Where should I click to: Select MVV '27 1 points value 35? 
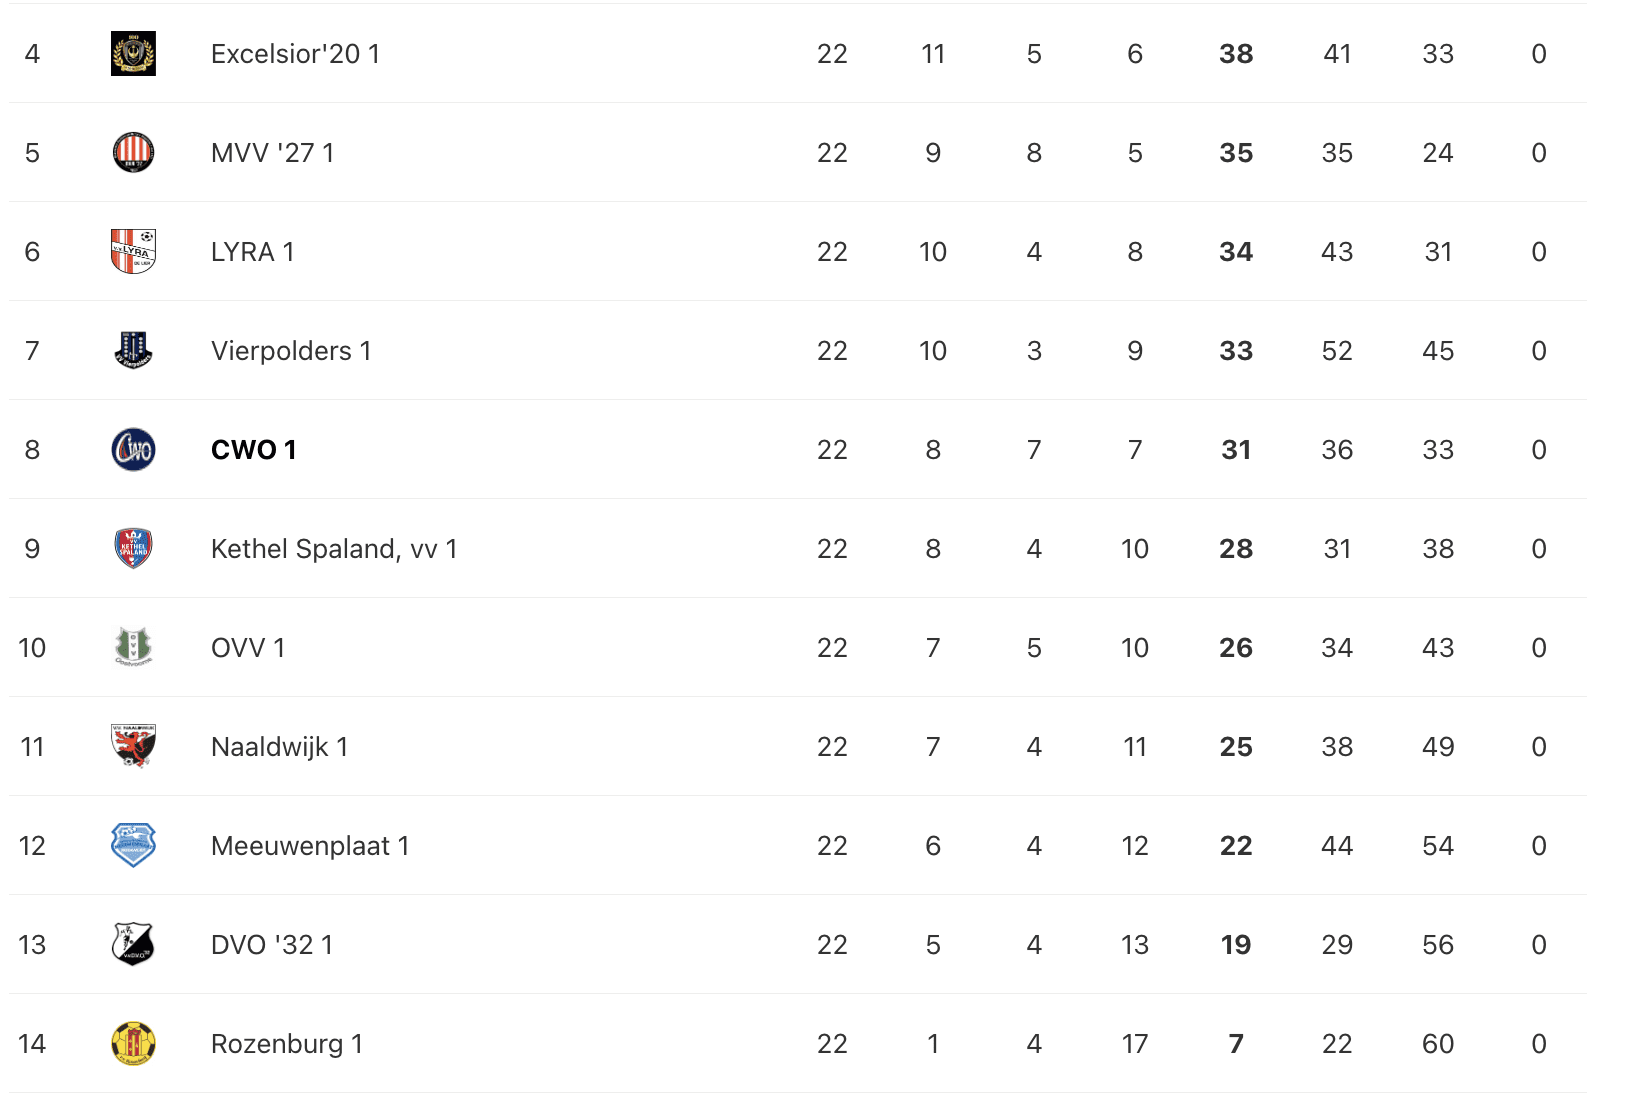pyautogui.click(x=1236, y=153)
